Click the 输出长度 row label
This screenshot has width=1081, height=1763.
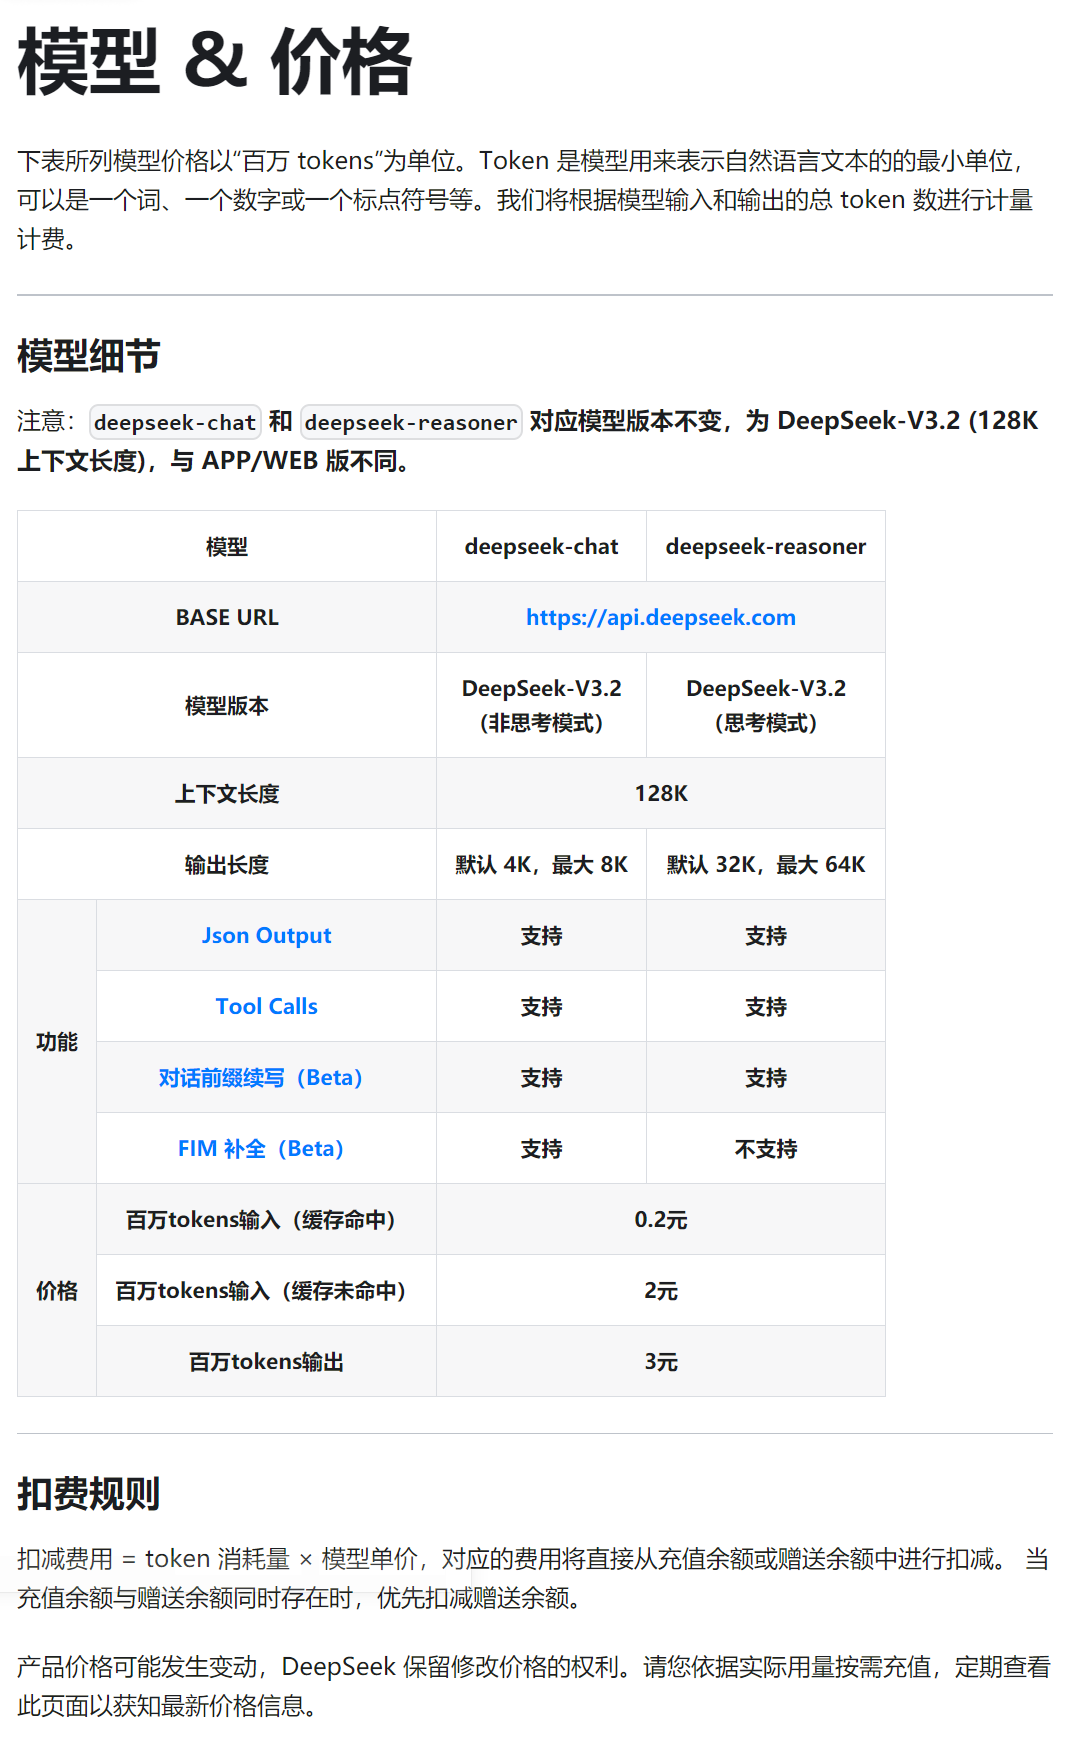pos(227,865)
